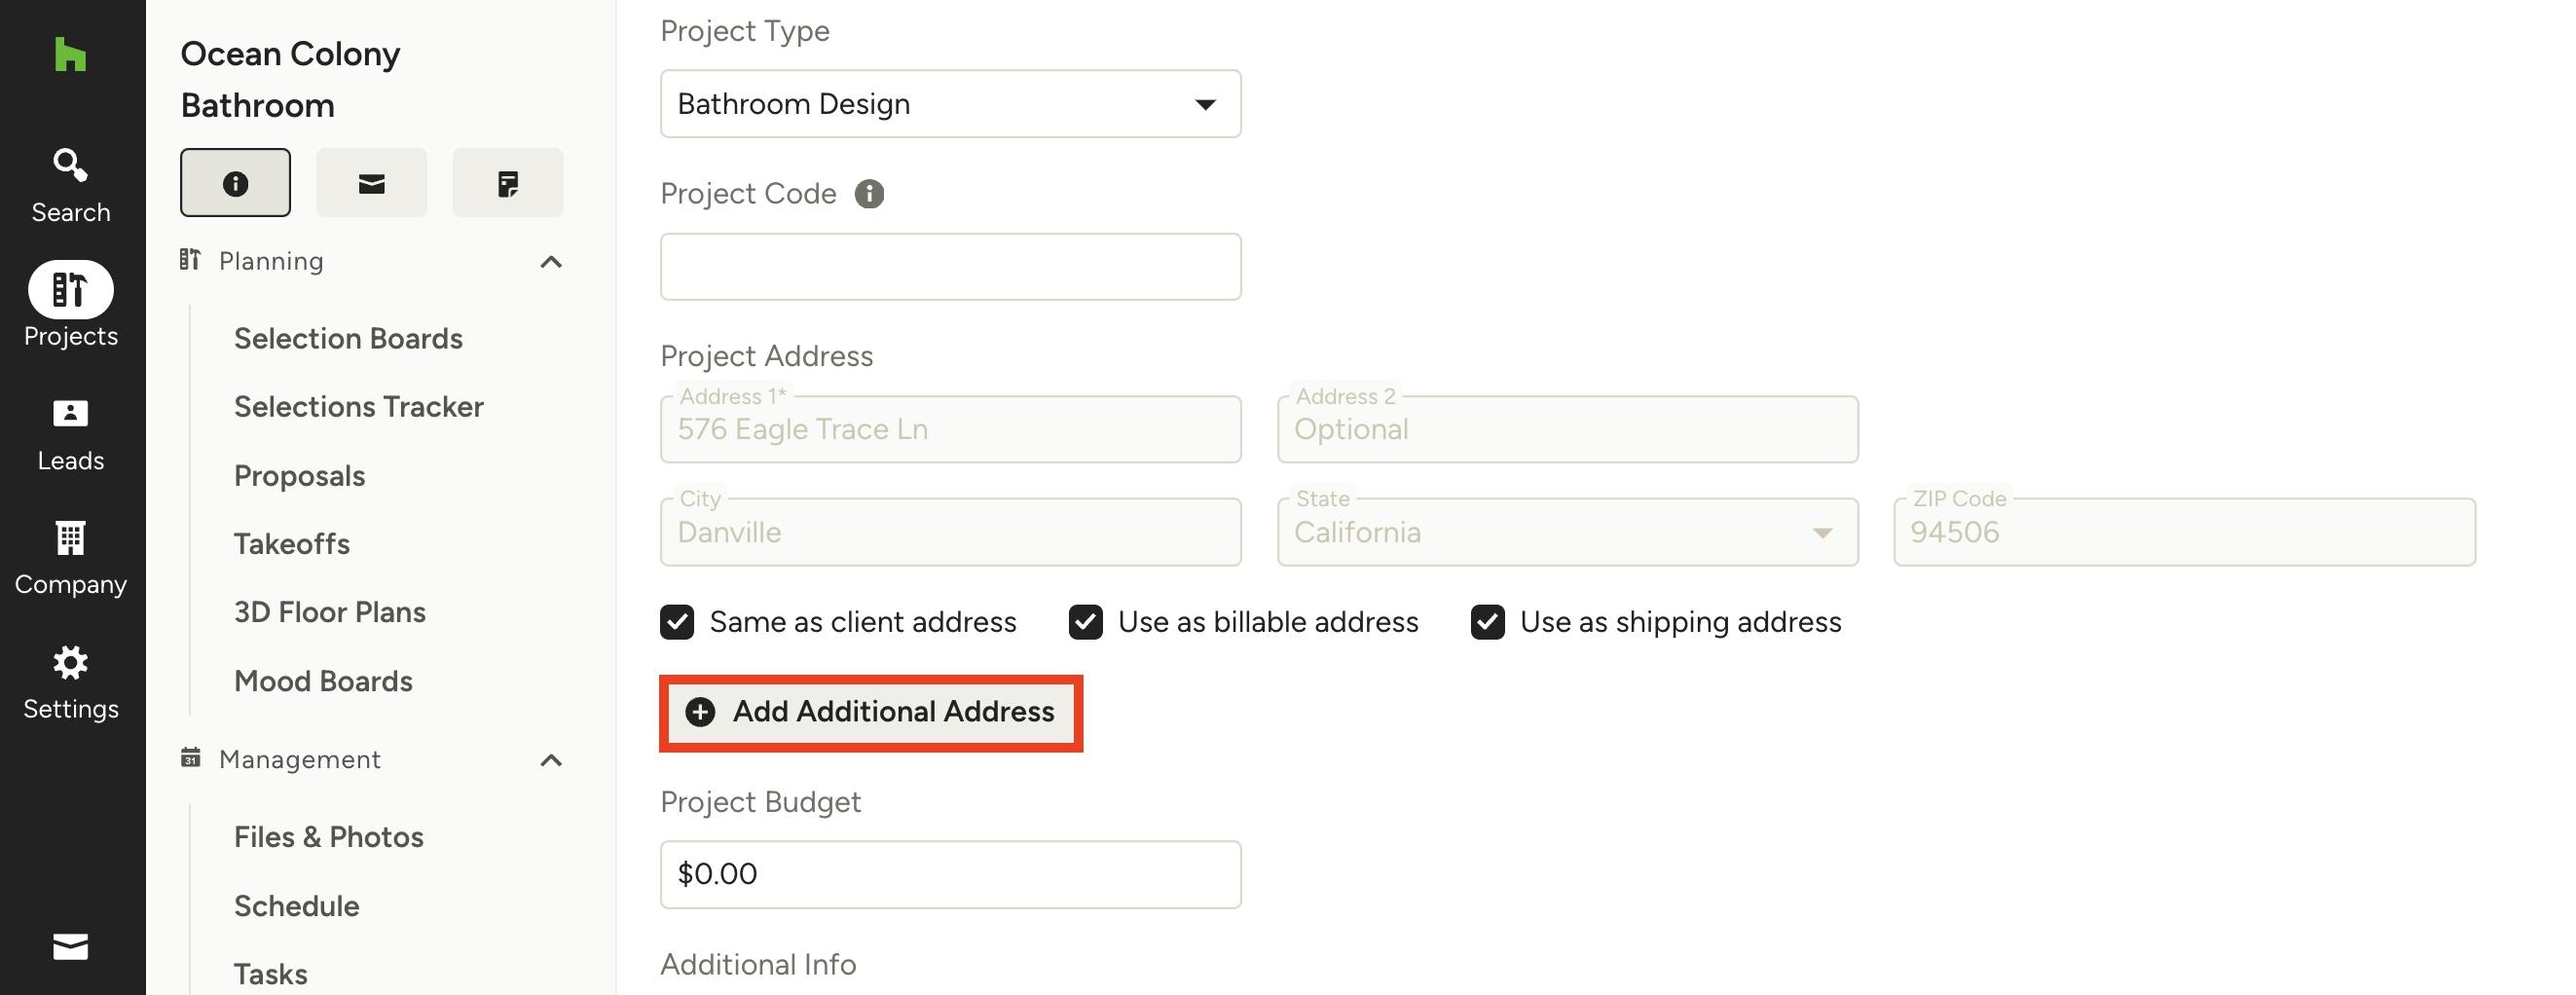Click the project info icon button
The height and width of the screenshot is (995, 2576).
click(235, 183)
